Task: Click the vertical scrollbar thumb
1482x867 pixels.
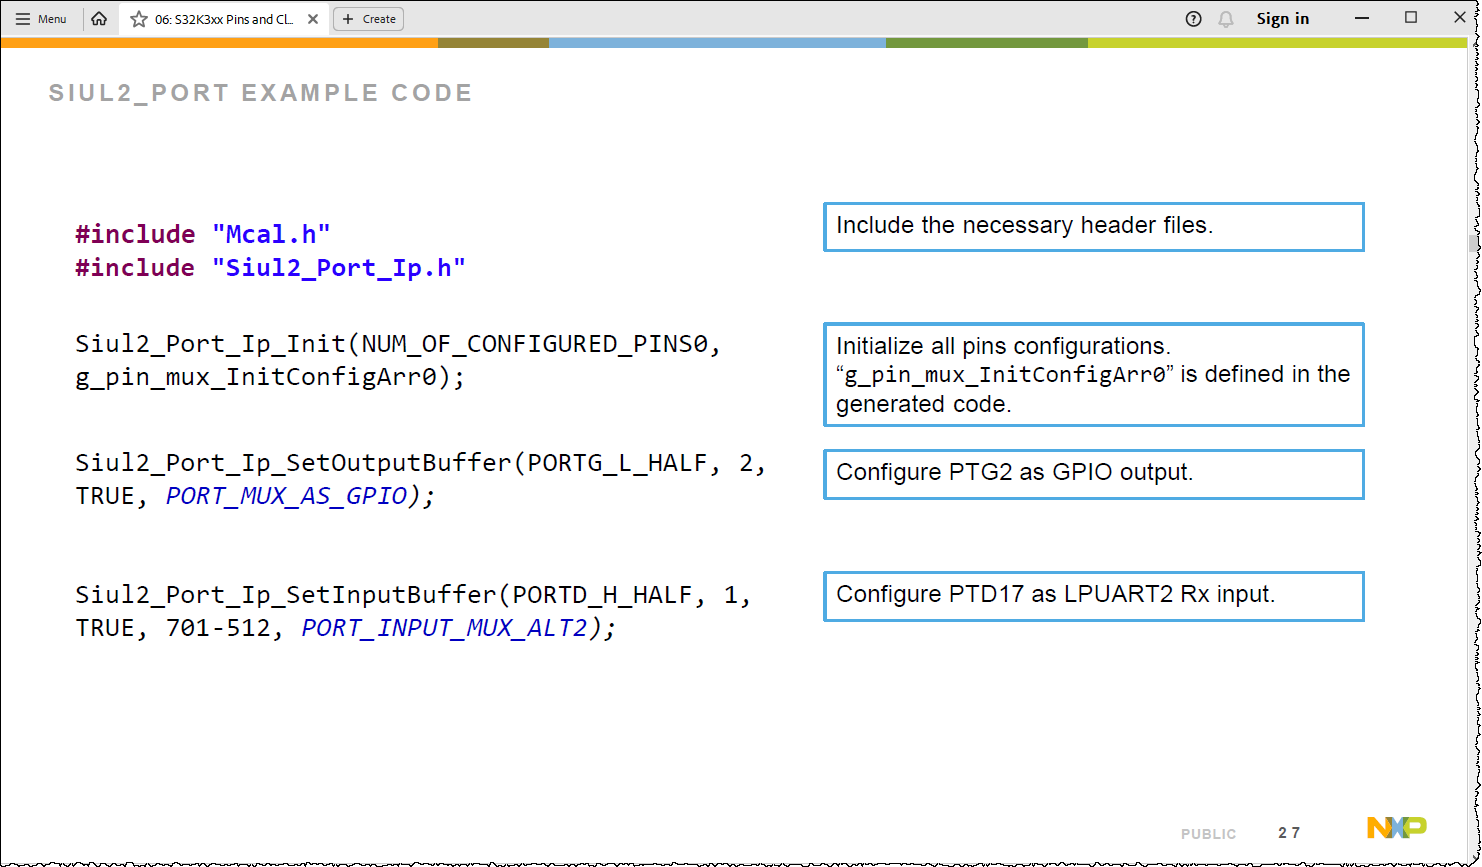Action: [1473, 243]
